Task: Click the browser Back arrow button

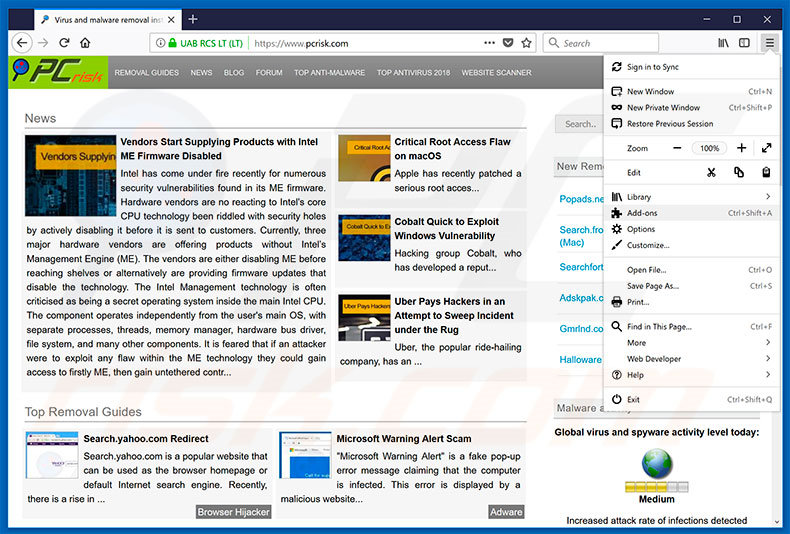Action: [x=22, y=43]
